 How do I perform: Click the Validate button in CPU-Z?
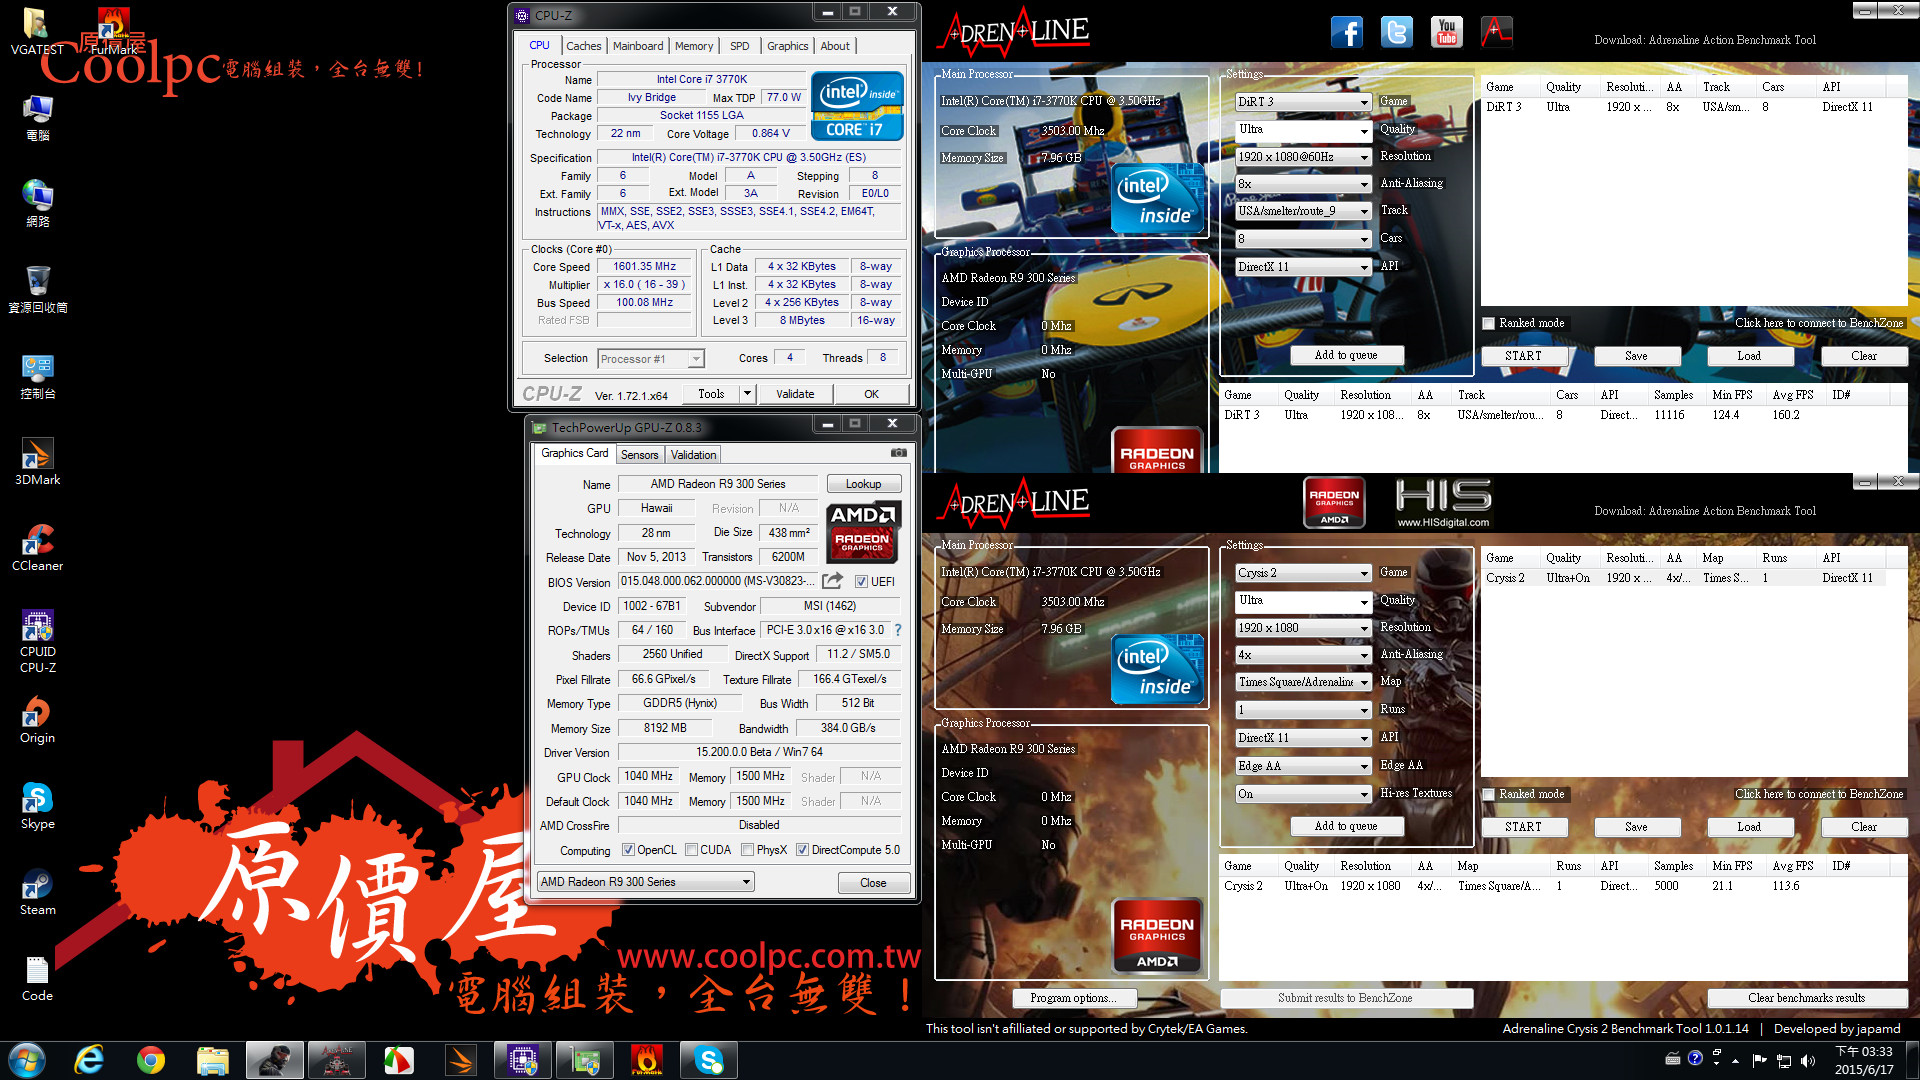click(x=795, y=394)
